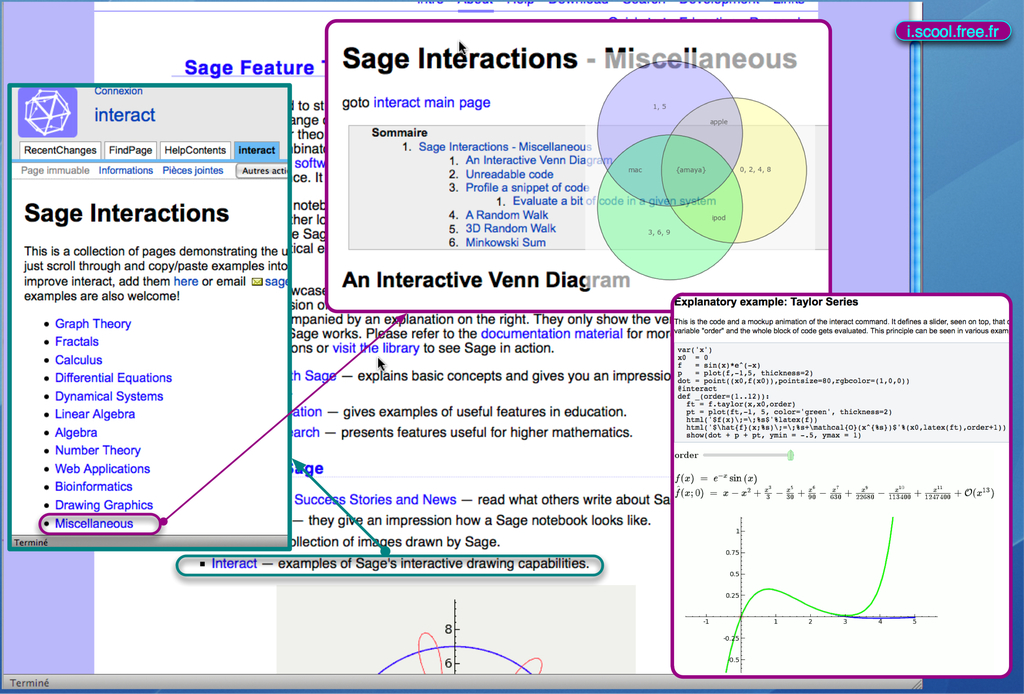Go to Web Applications examples

click(102, 469)
